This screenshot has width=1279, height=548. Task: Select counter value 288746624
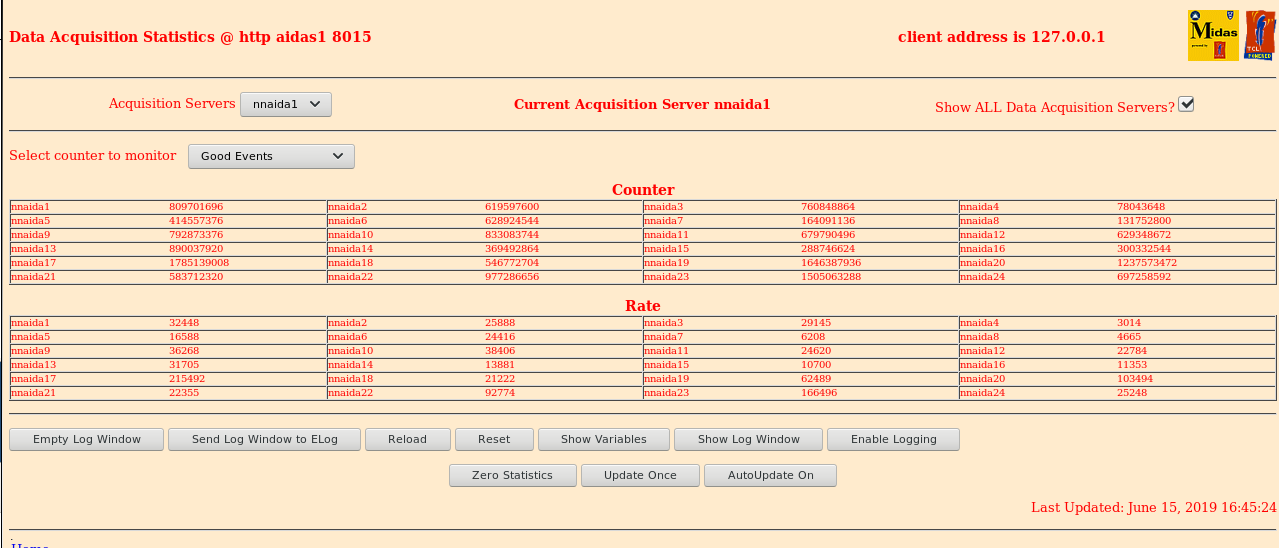[828, 249]
